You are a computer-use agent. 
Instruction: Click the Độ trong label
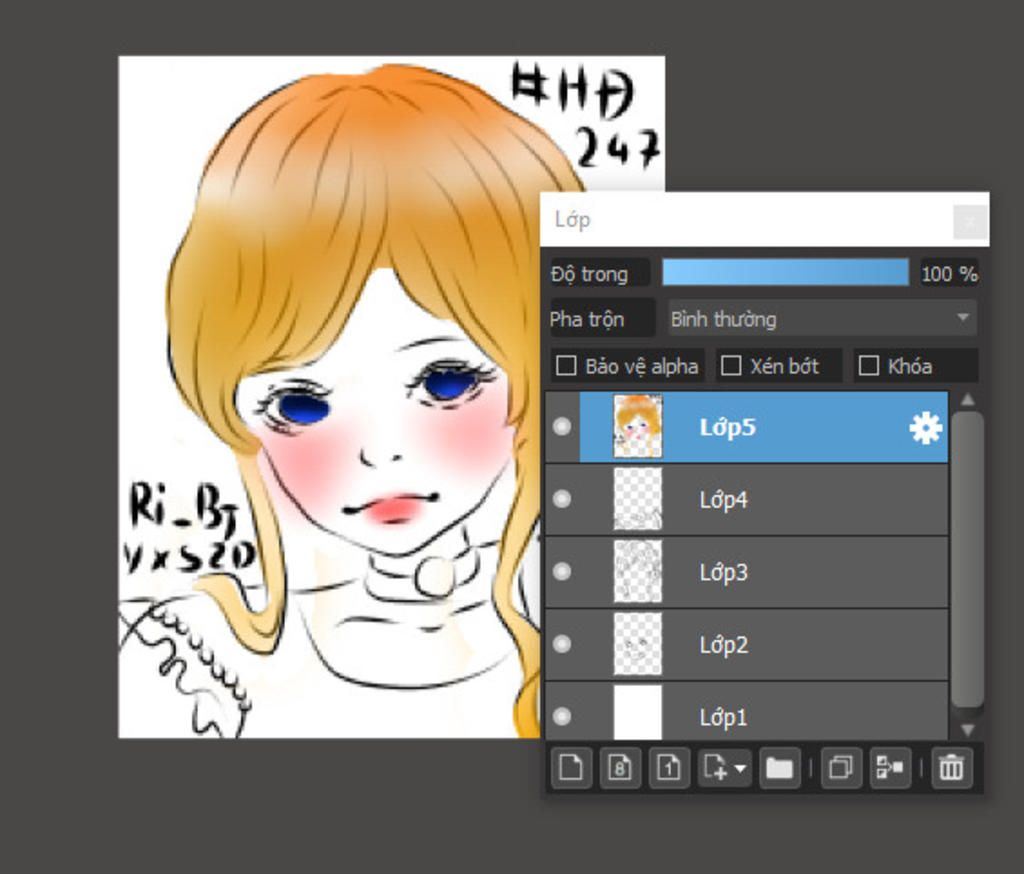589,274
